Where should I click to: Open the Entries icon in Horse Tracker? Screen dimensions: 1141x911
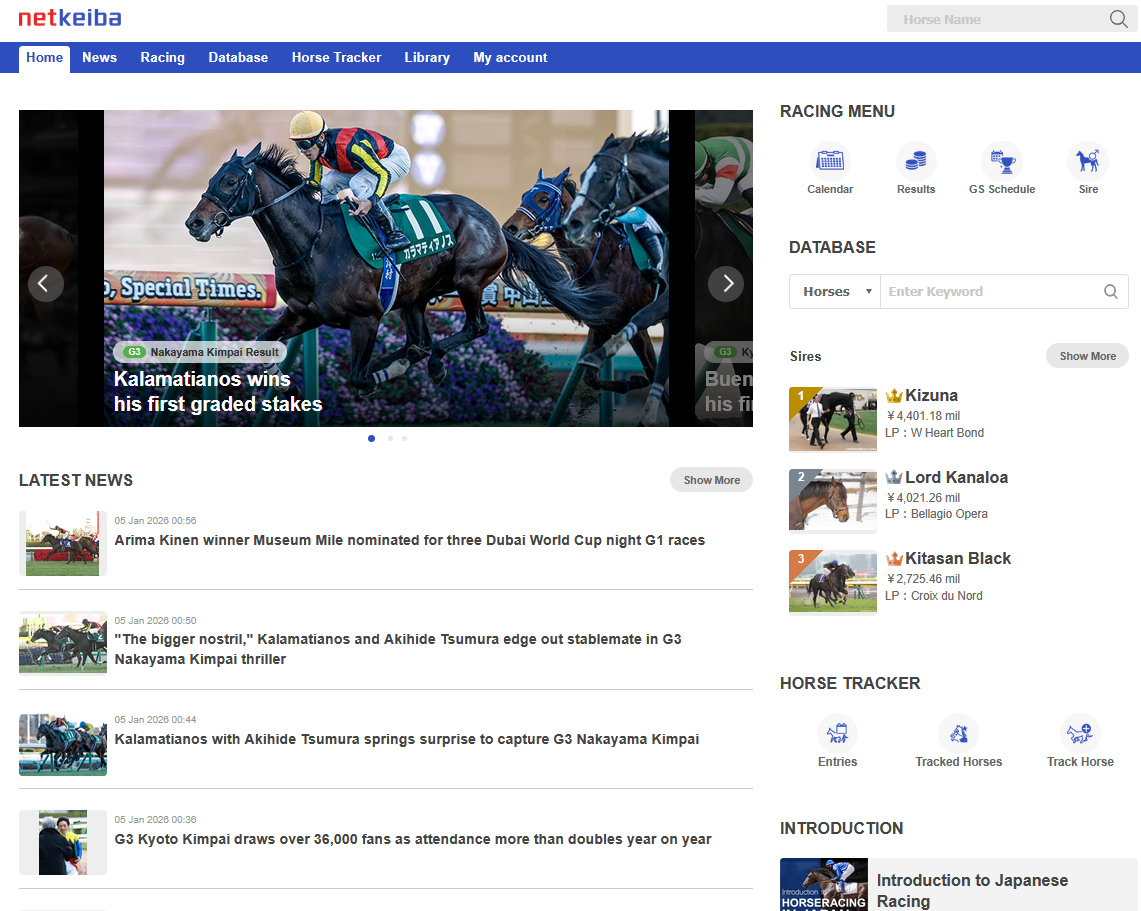(837, 733)
